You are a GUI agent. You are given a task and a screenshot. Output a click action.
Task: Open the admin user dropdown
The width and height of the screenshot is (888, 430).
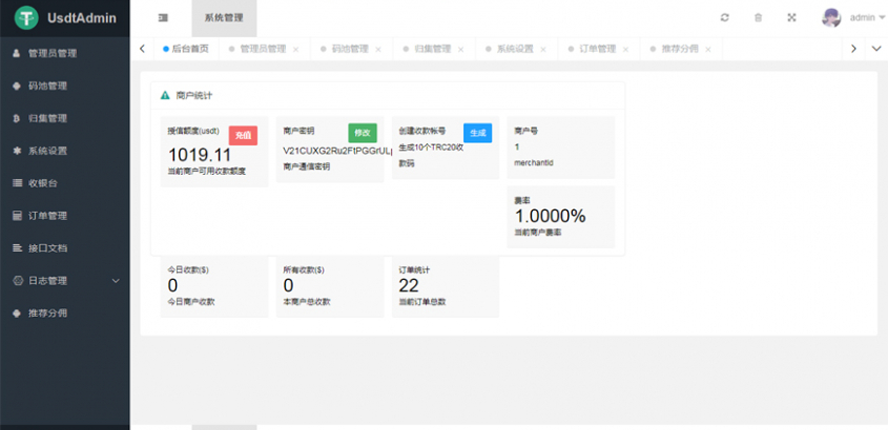pyautogui.click(x=866, y=18)
